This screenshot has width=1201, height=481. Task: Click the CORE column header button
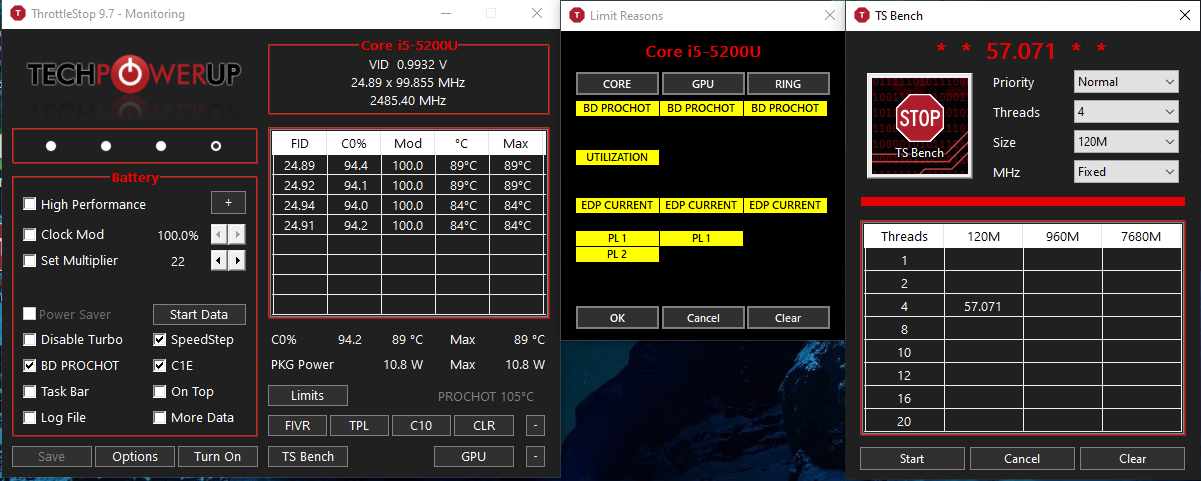[617, 84]
